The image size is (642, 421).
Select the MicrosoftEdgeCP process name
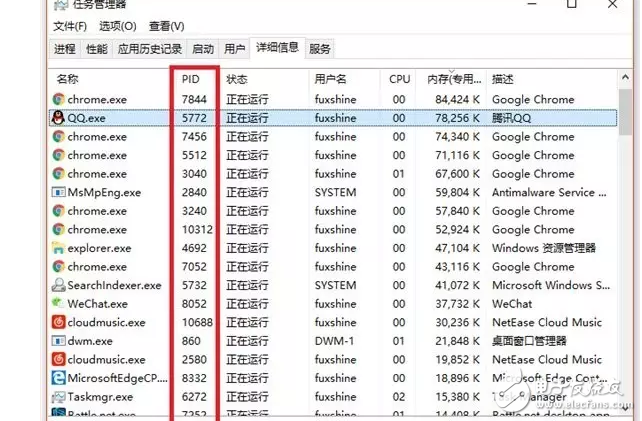pos(118,378)
